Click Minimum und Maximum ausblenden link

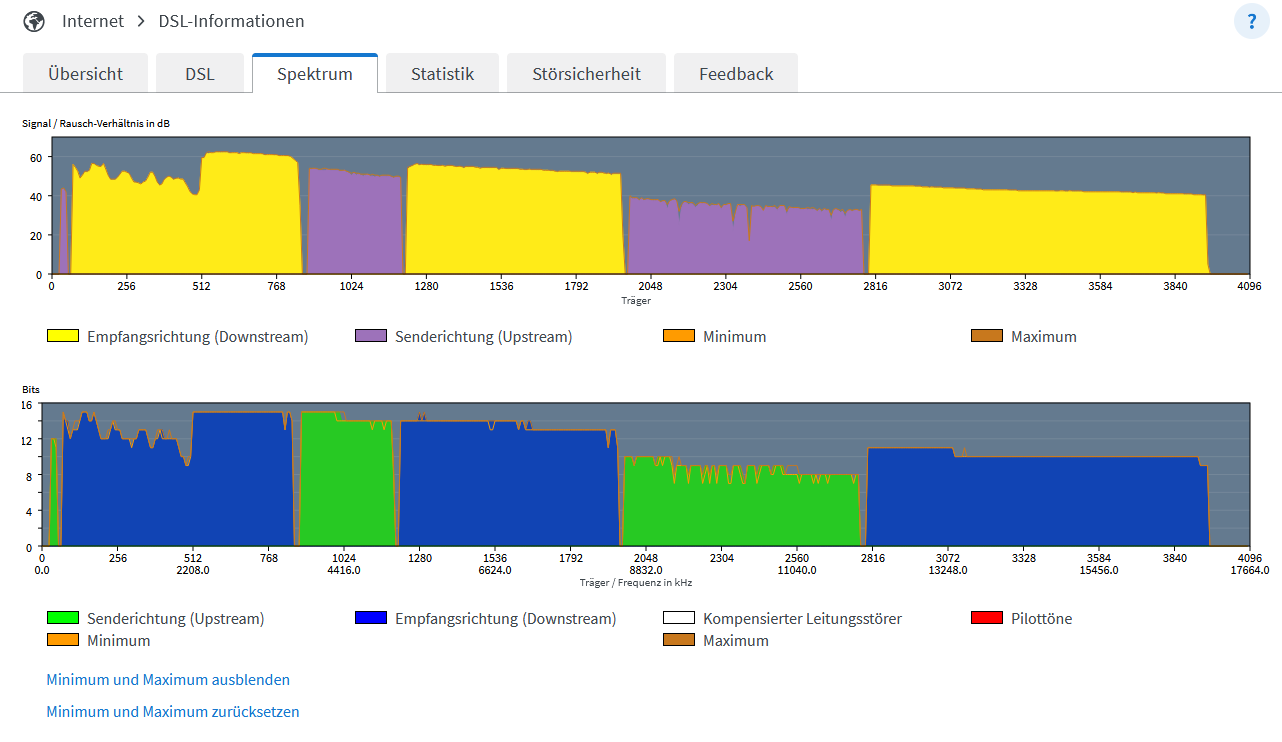tap(168, 680)
